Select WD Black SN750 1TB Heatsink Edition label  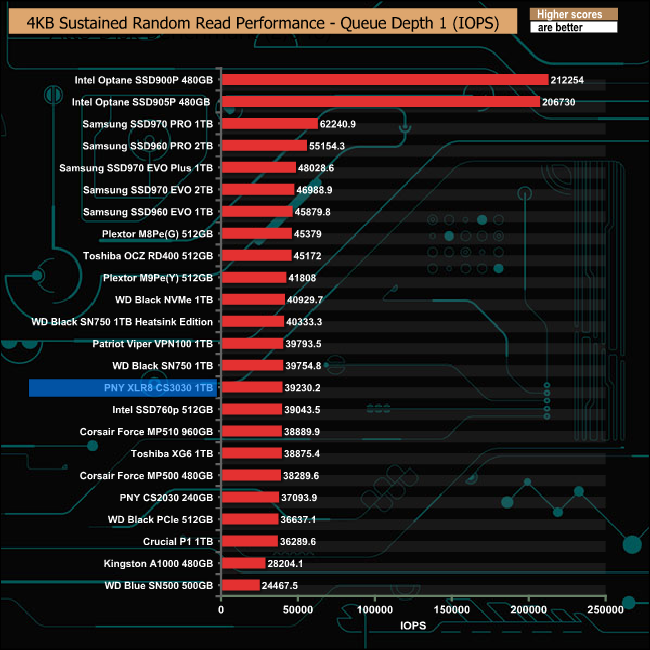point(122,322)
